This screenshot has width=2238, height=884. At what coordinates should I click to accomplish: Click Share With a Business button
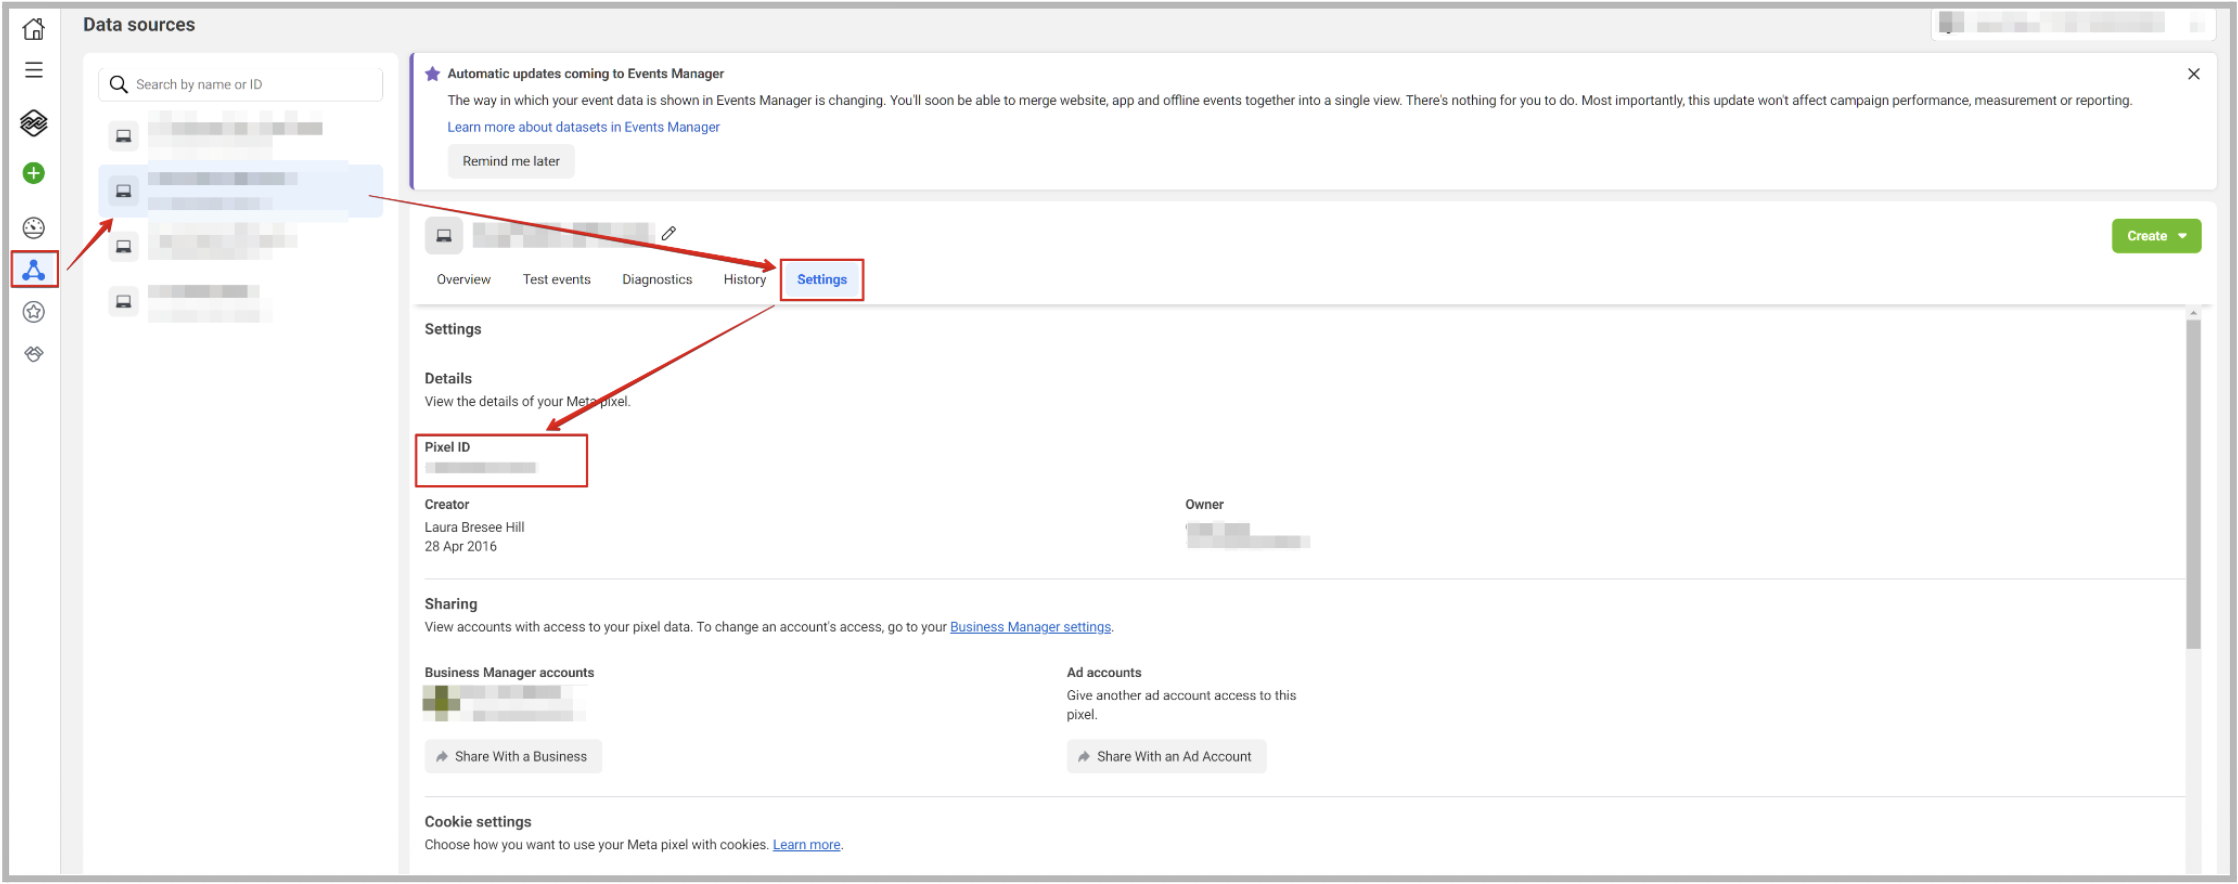(513, 756)
